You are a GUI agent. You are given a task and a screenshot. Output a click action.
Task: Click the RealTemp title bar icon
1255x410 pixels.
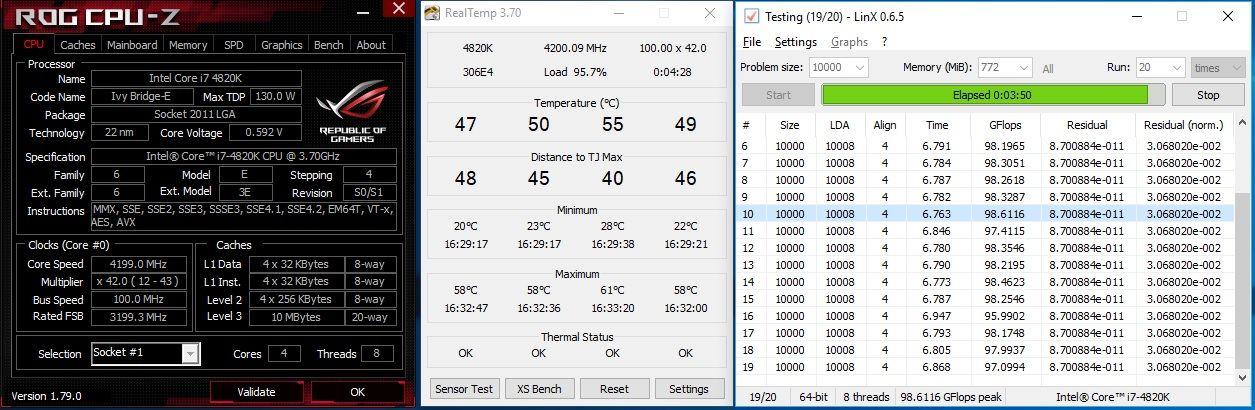point(432,14)
